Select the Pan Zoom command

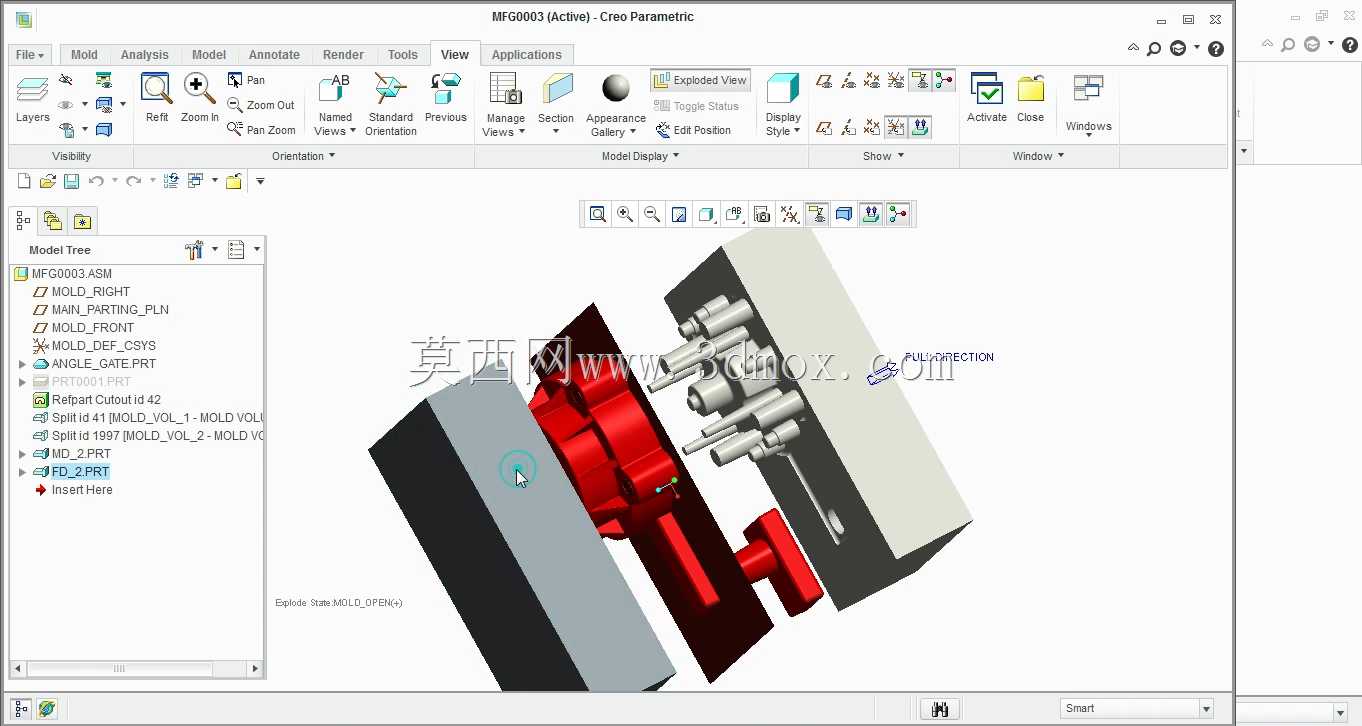pyautogui.click(x=261, y=130)
